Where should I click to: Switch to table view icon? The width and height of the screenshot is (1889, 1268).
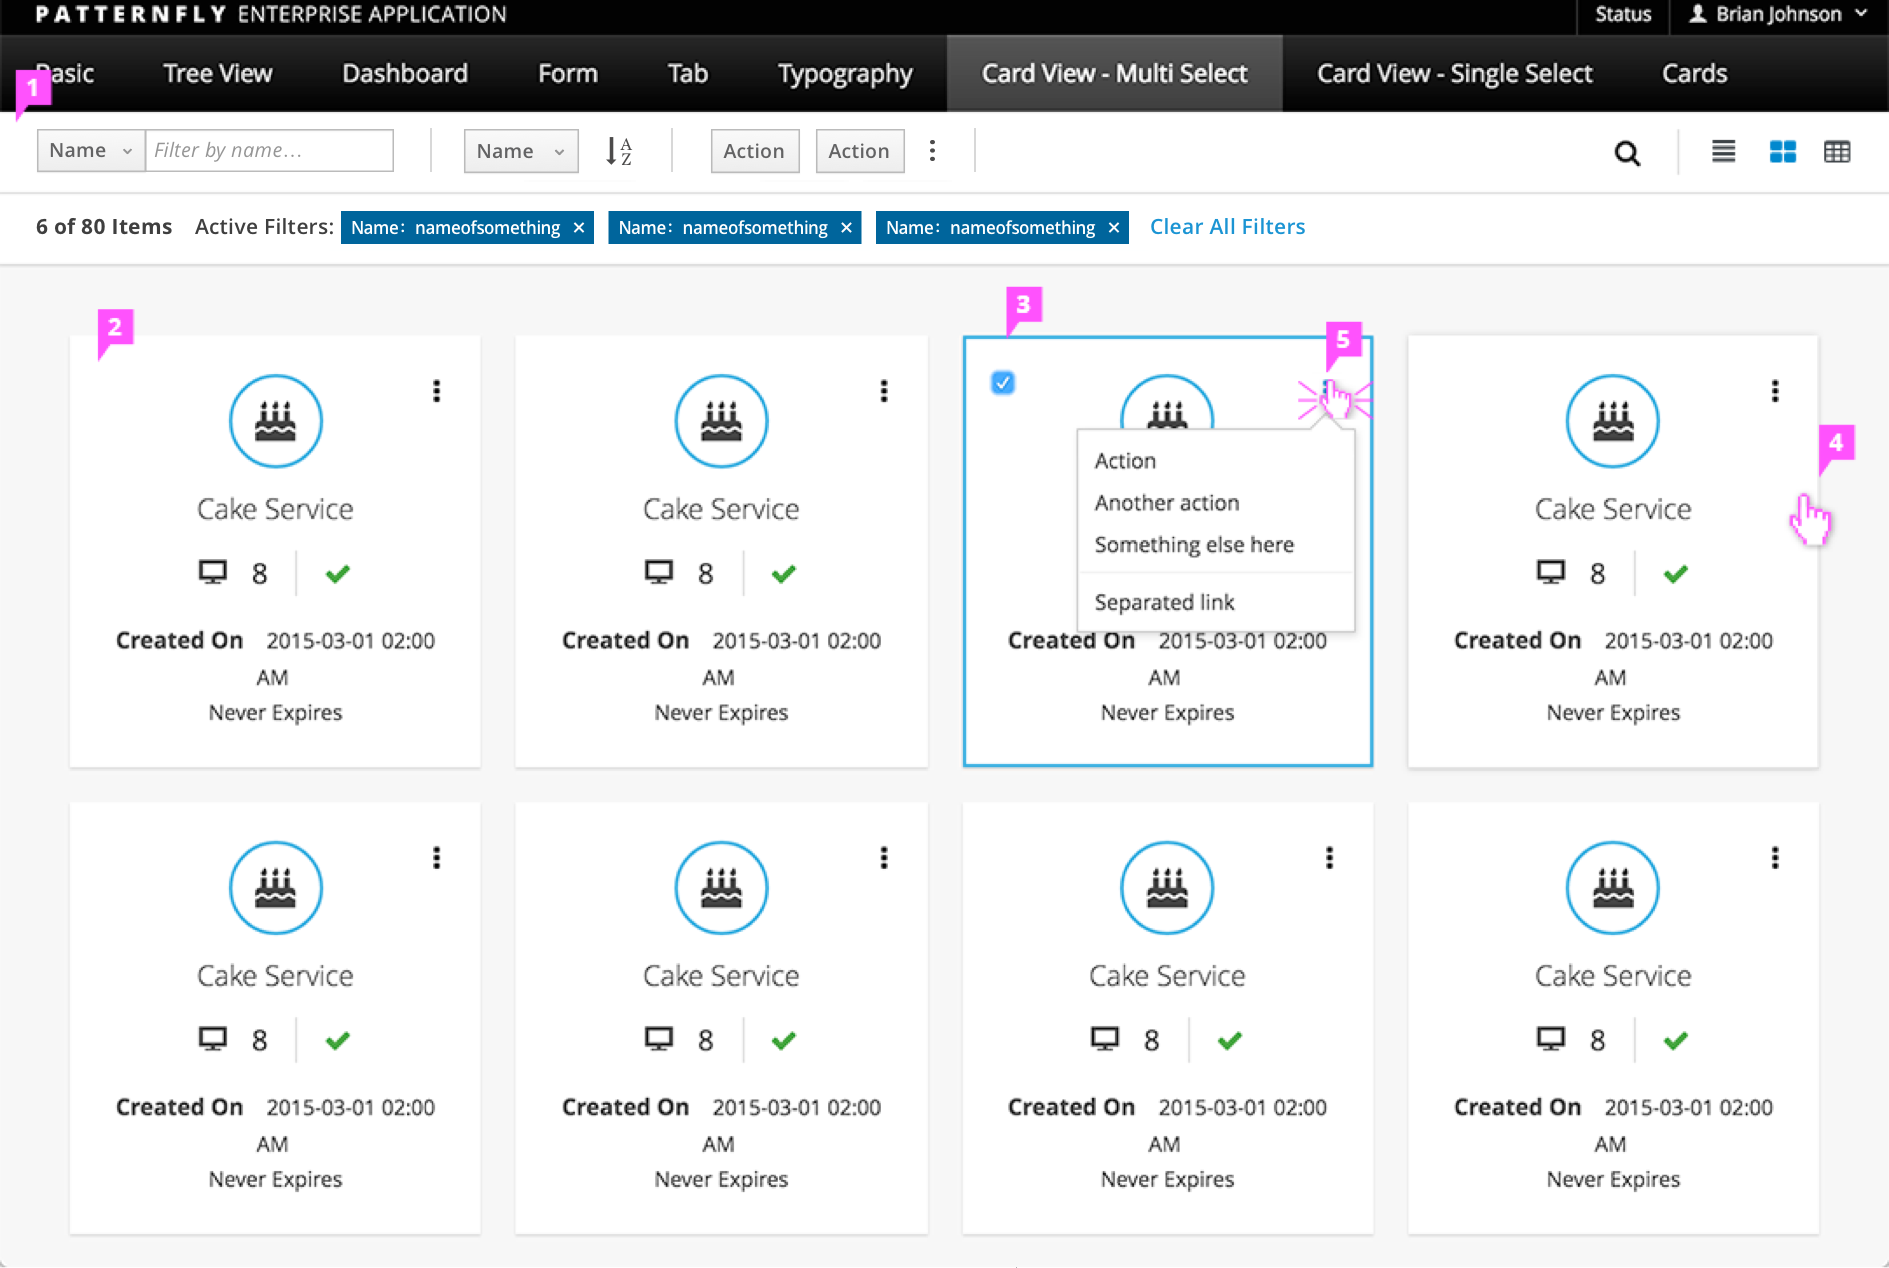click(x=1837, y=152)
